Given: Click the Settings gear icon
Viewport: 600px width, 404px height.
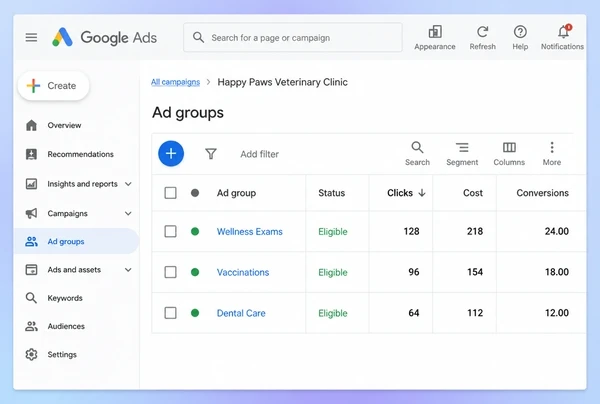Looking at the screenshot, I should (x=31, y=355).
